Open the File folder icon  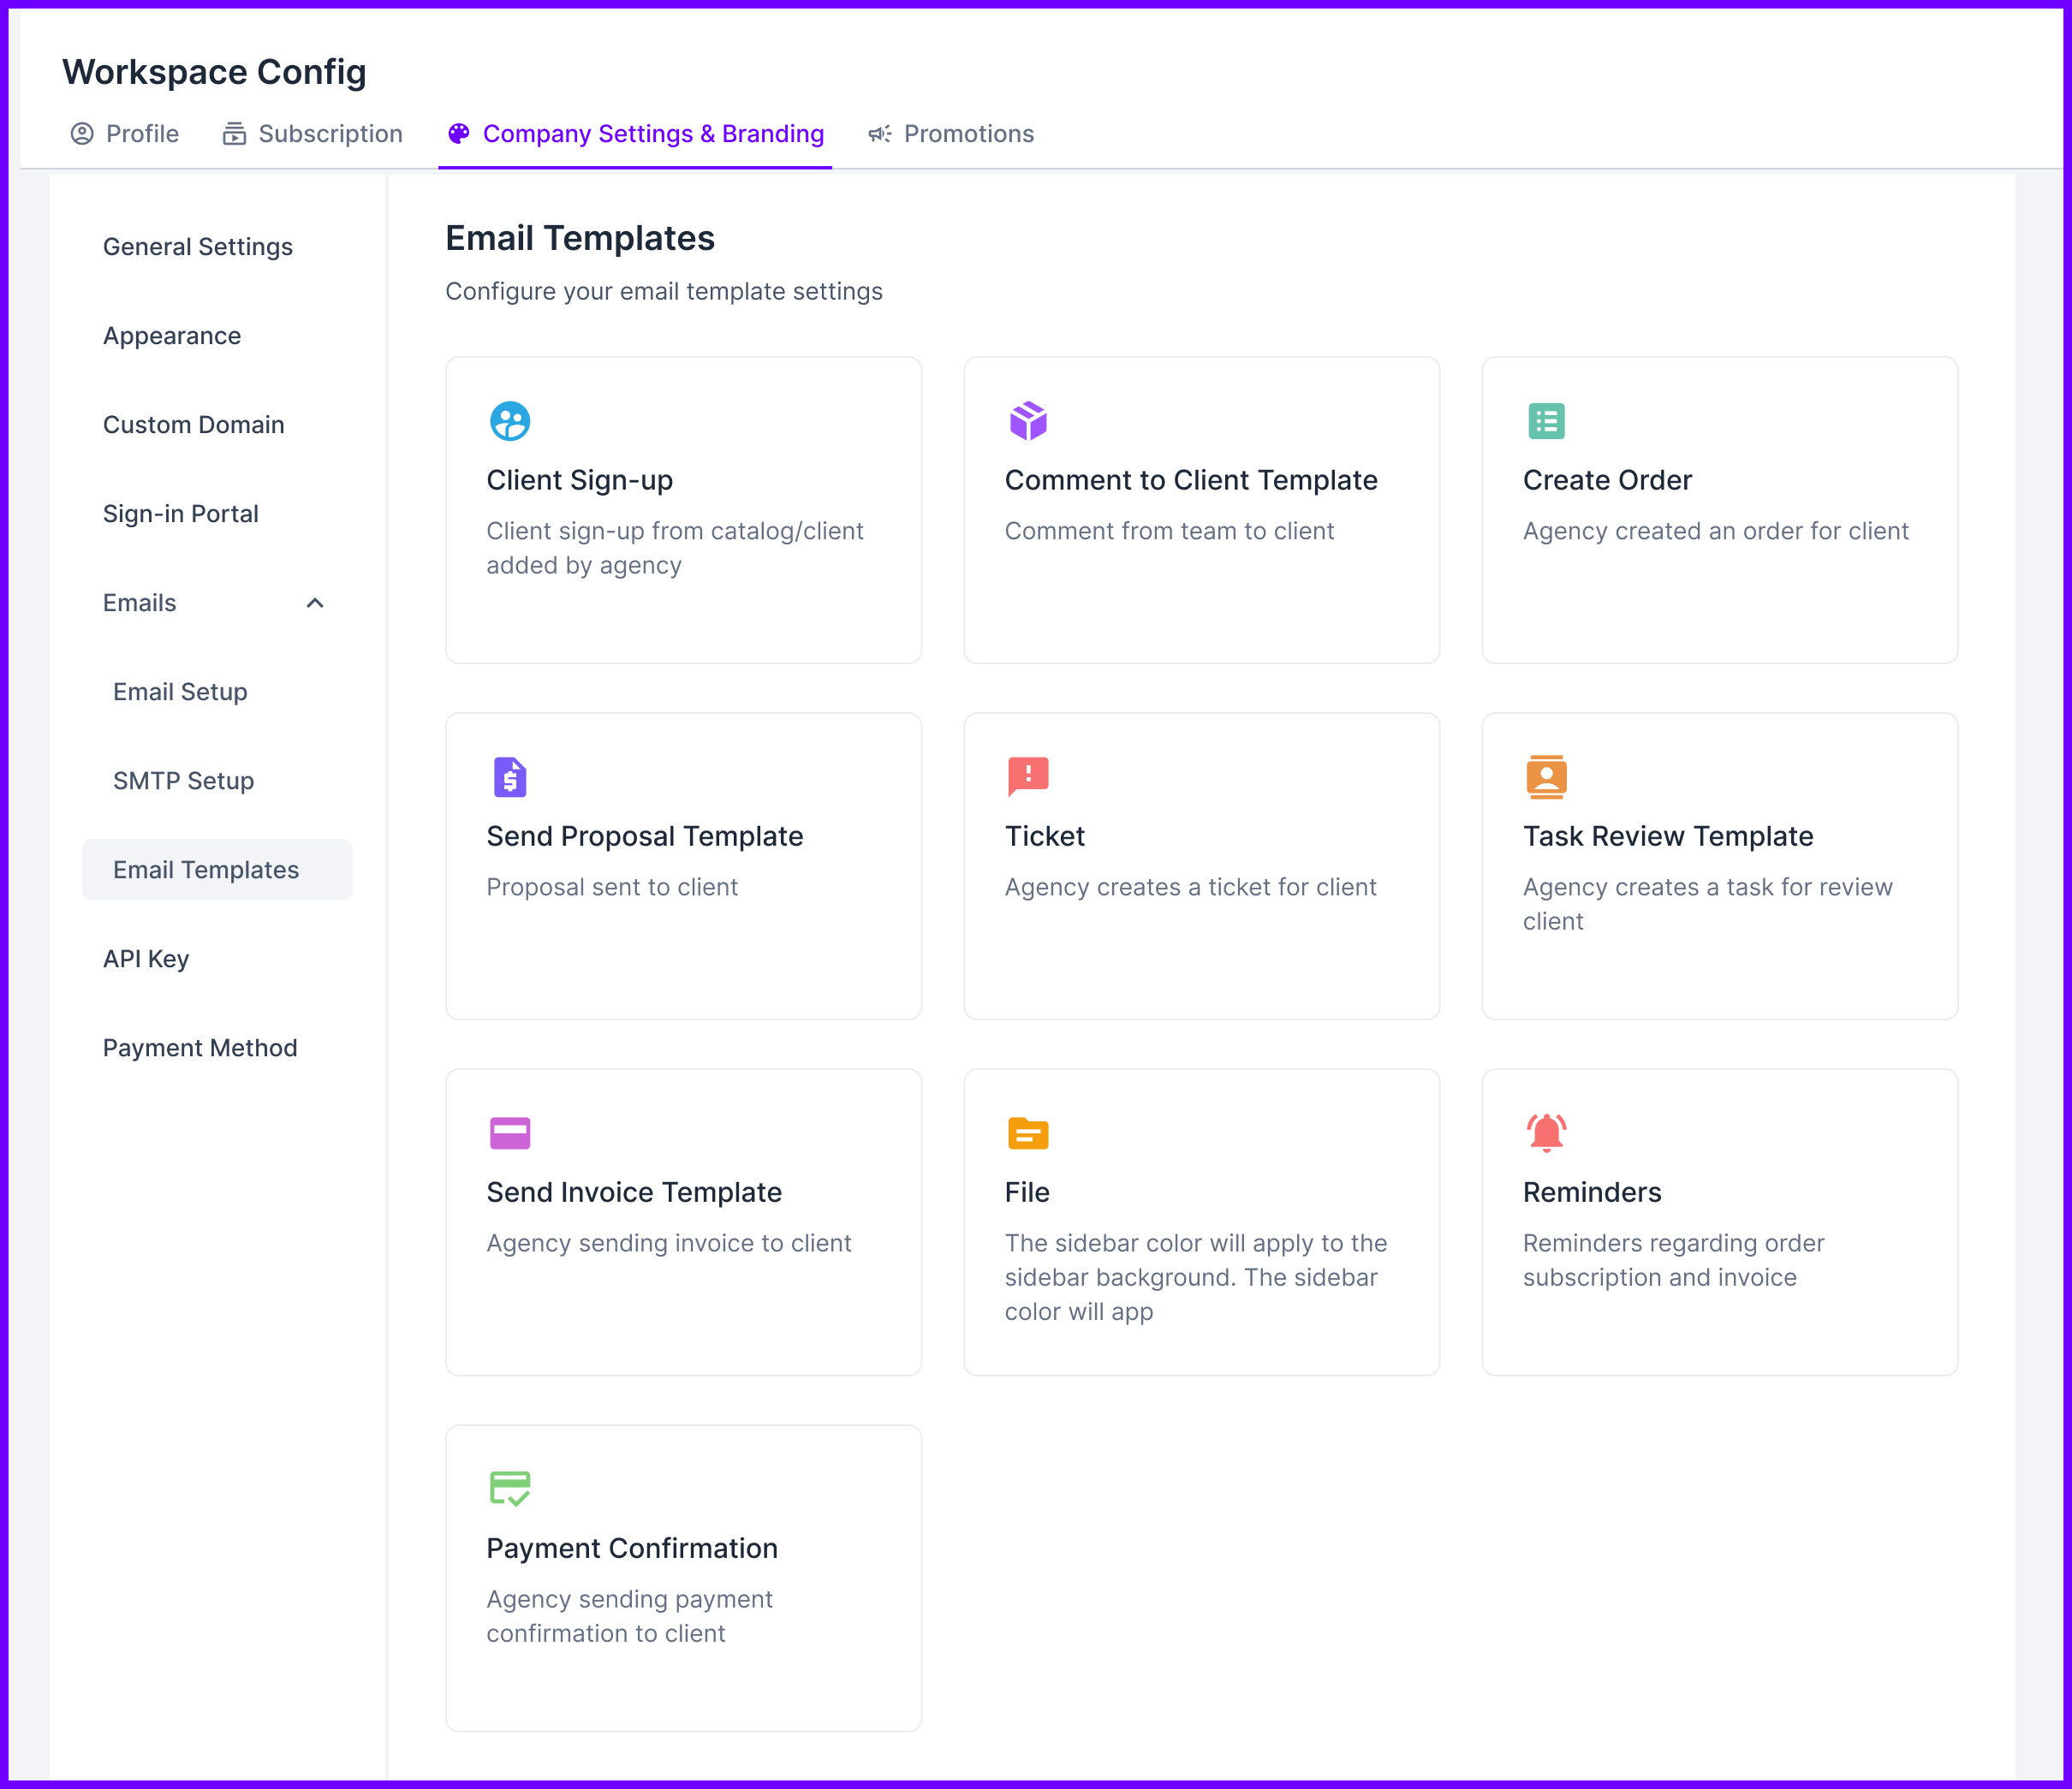[x=1028, y=1132]
